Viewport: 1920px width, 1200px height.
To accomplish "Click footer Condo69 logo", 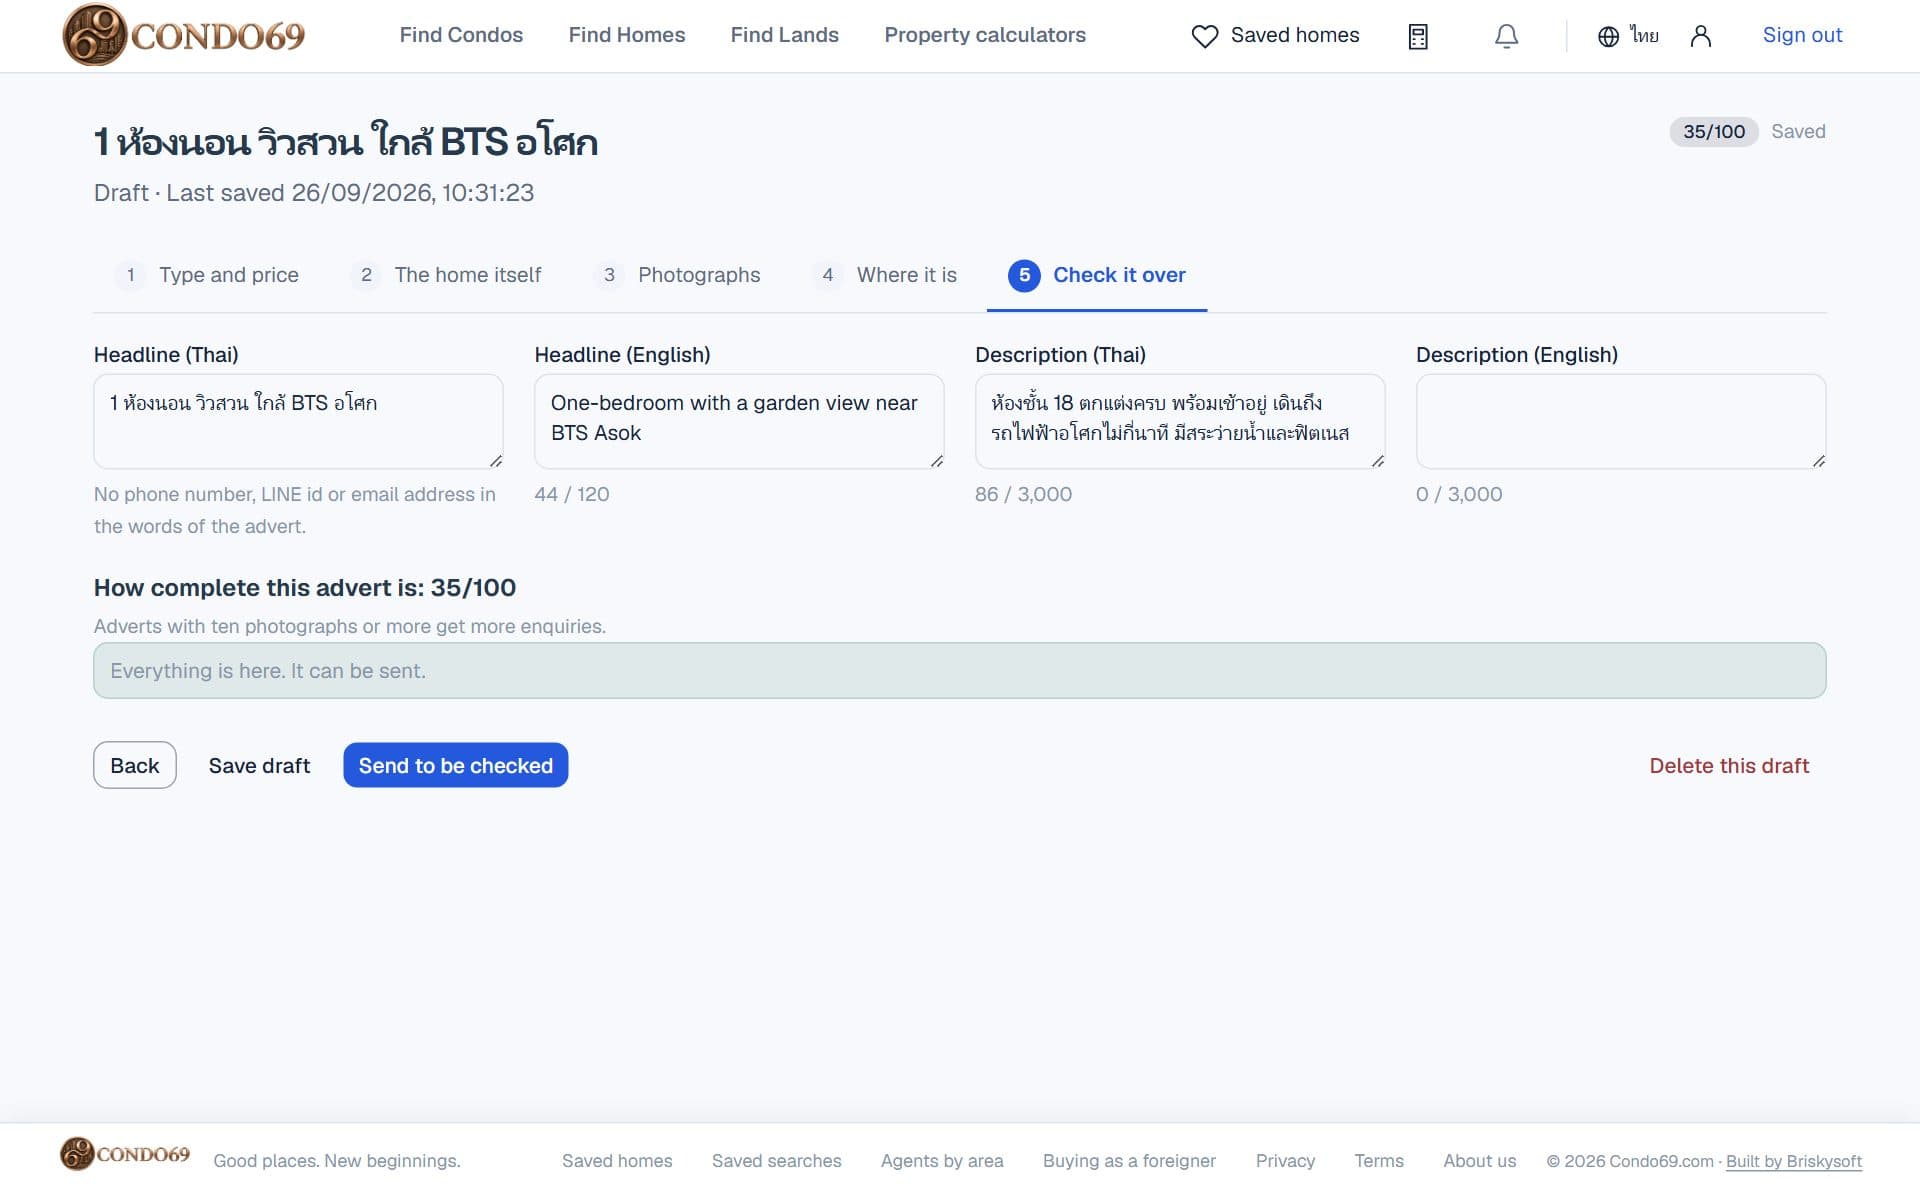I will (125, 1154).
